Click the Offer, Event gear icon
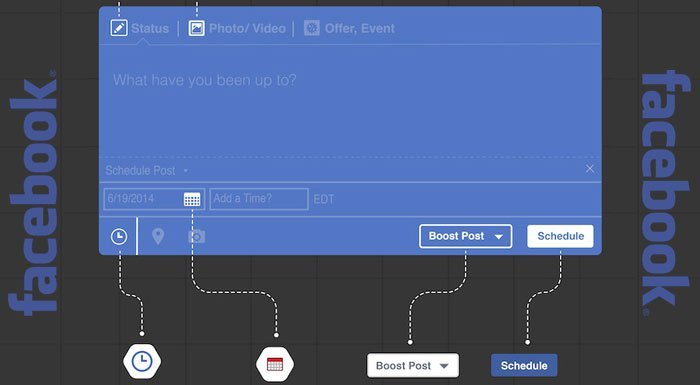 coord(312,28)
